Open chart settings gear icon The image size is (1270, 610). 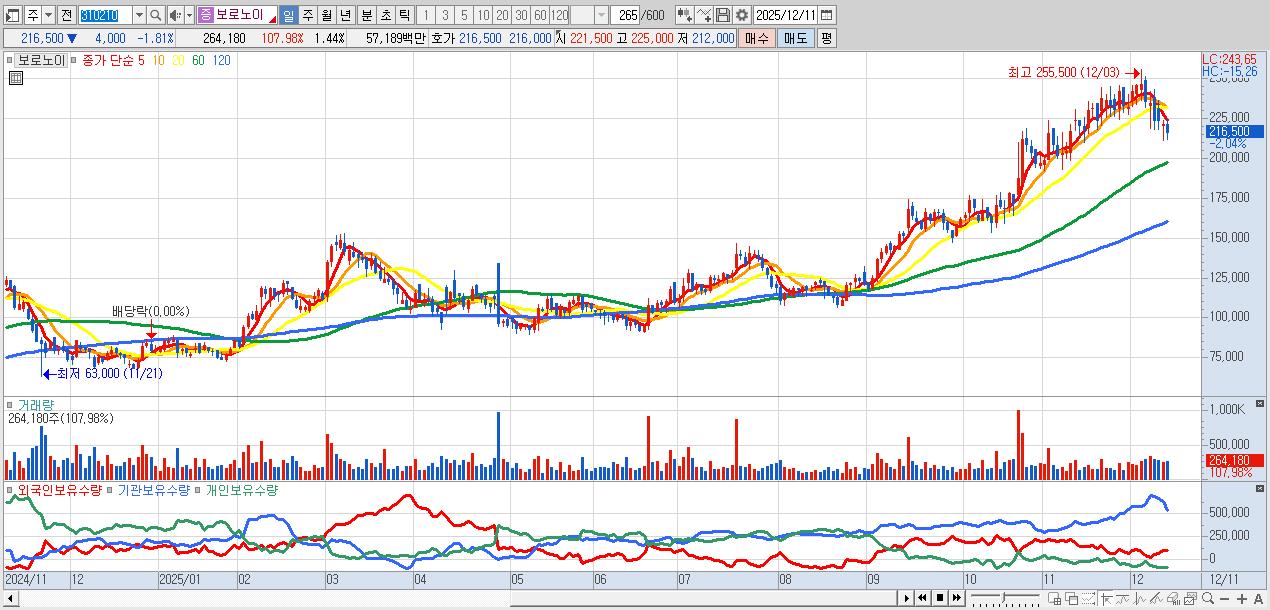point(742,15)
